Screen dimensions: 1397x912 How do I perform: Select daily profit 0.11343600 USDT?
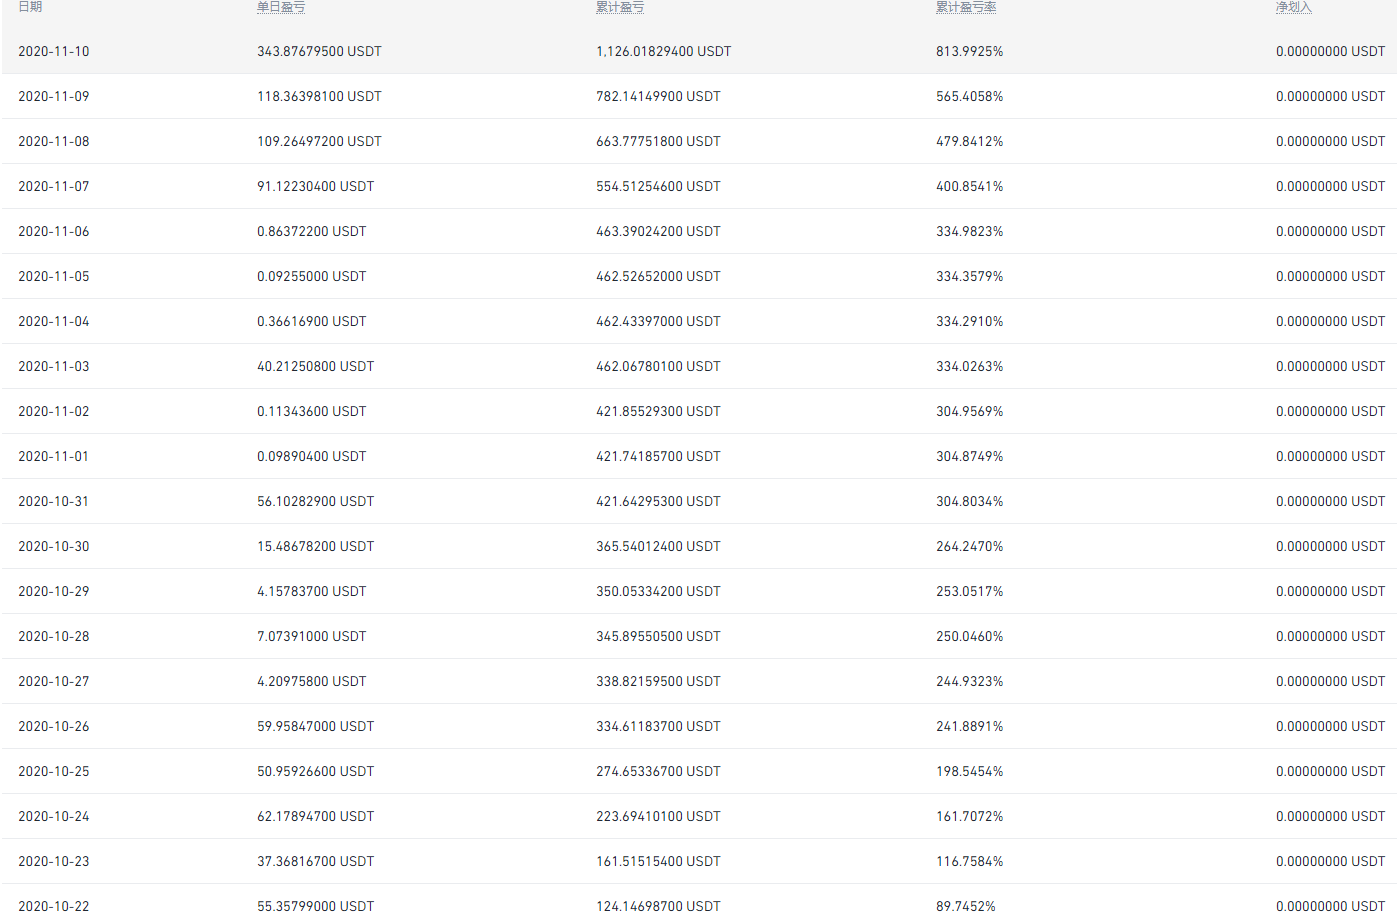(x=312, y=411)
